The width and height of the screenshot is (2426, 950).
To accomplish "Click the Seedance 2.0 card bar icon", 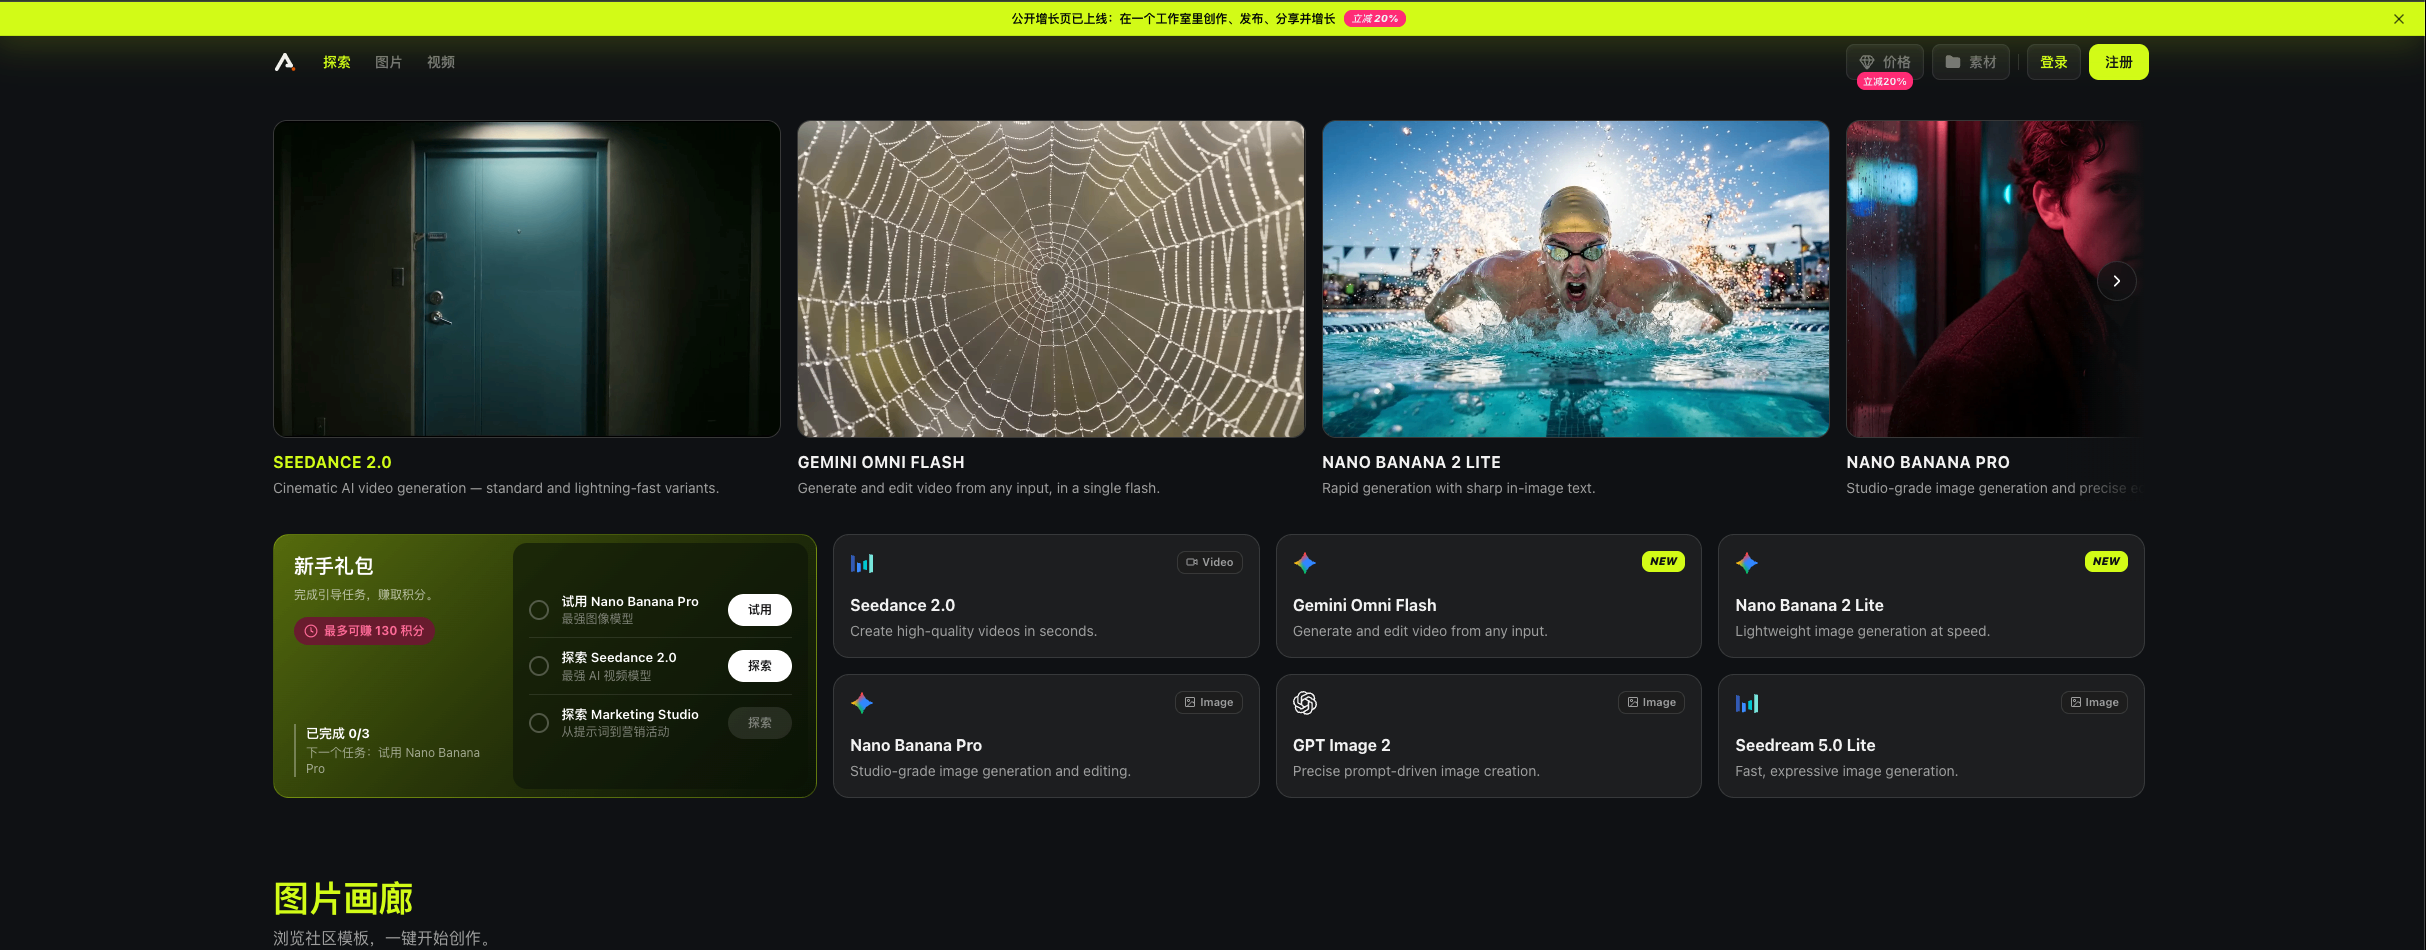I will click(x=862, y=563).
